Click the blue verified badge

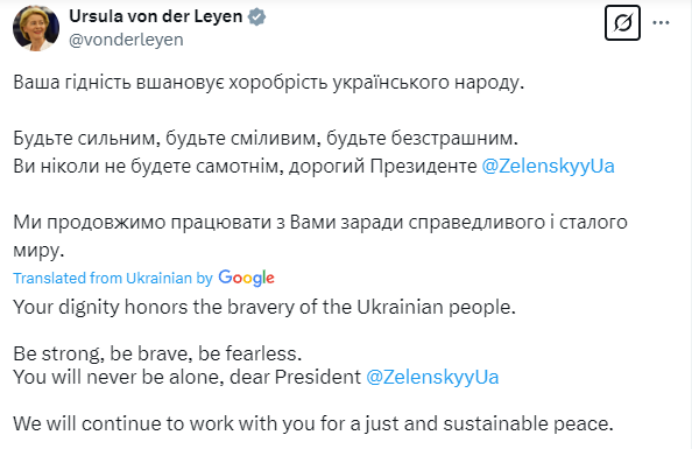click(257, 17)
